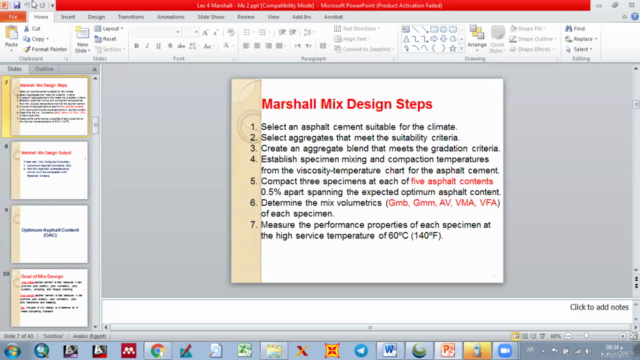Close the Slides/Outline pane

[x=95, y=69]
